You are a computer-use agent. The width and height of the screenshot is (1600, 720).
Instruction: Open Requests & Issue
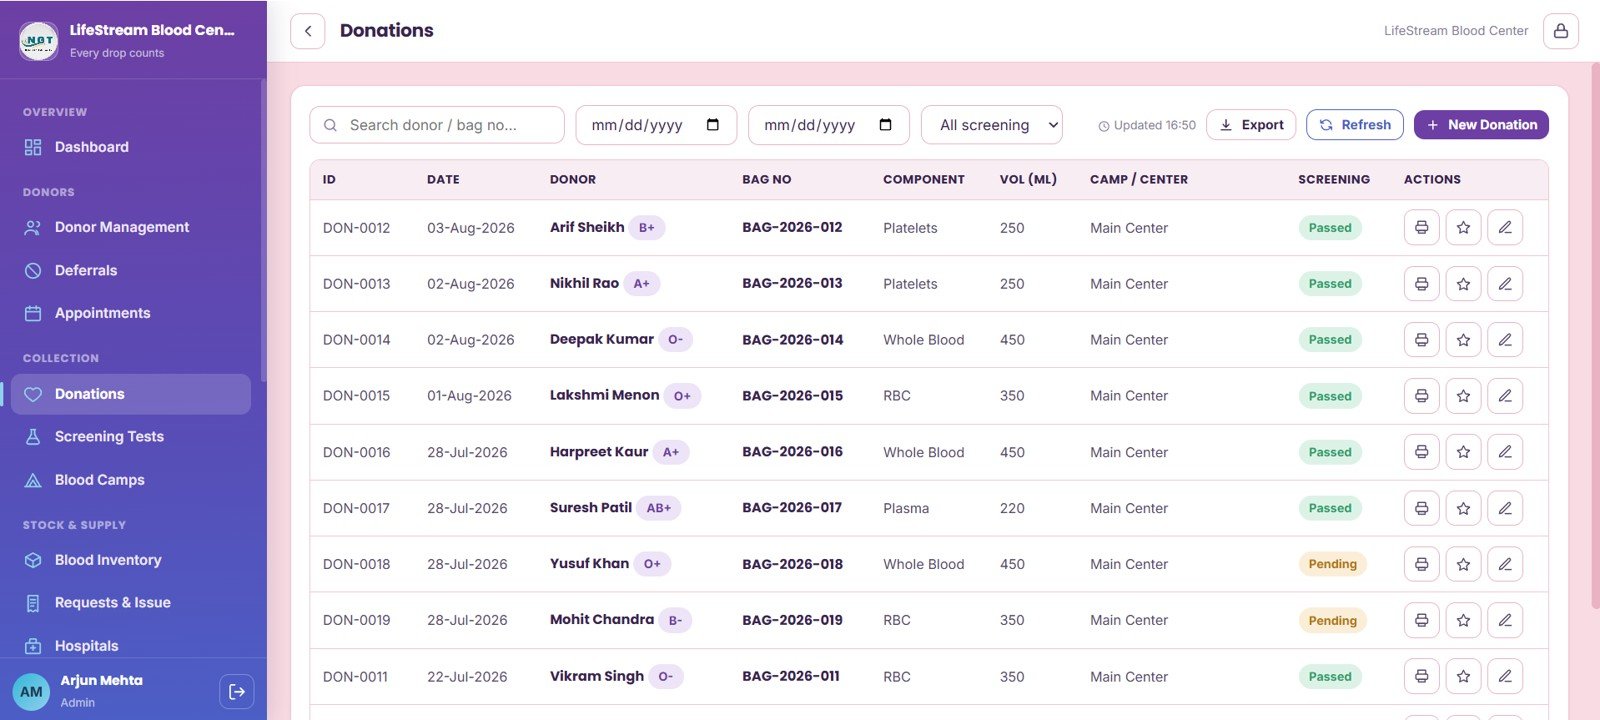[x=130, y=602]
